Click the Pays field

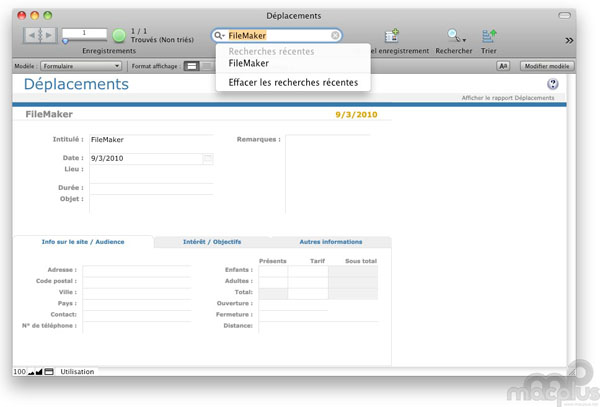coord(137,304)
